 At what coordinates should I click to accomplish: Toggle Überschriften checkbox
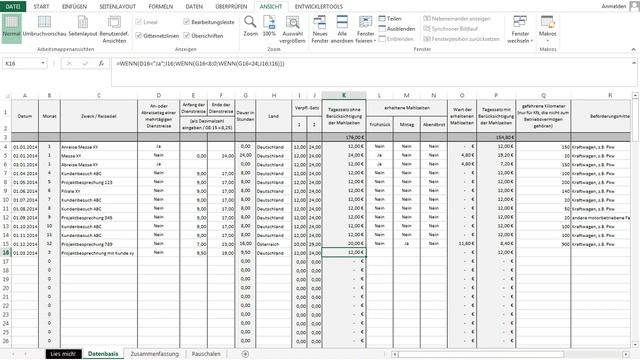click(186, 36)
